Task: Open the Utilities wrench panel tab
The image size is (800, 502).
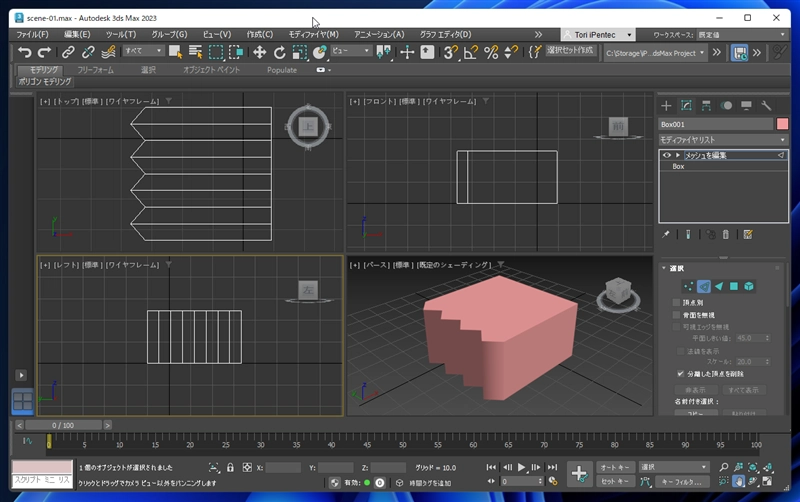Action: coord(766,106)
